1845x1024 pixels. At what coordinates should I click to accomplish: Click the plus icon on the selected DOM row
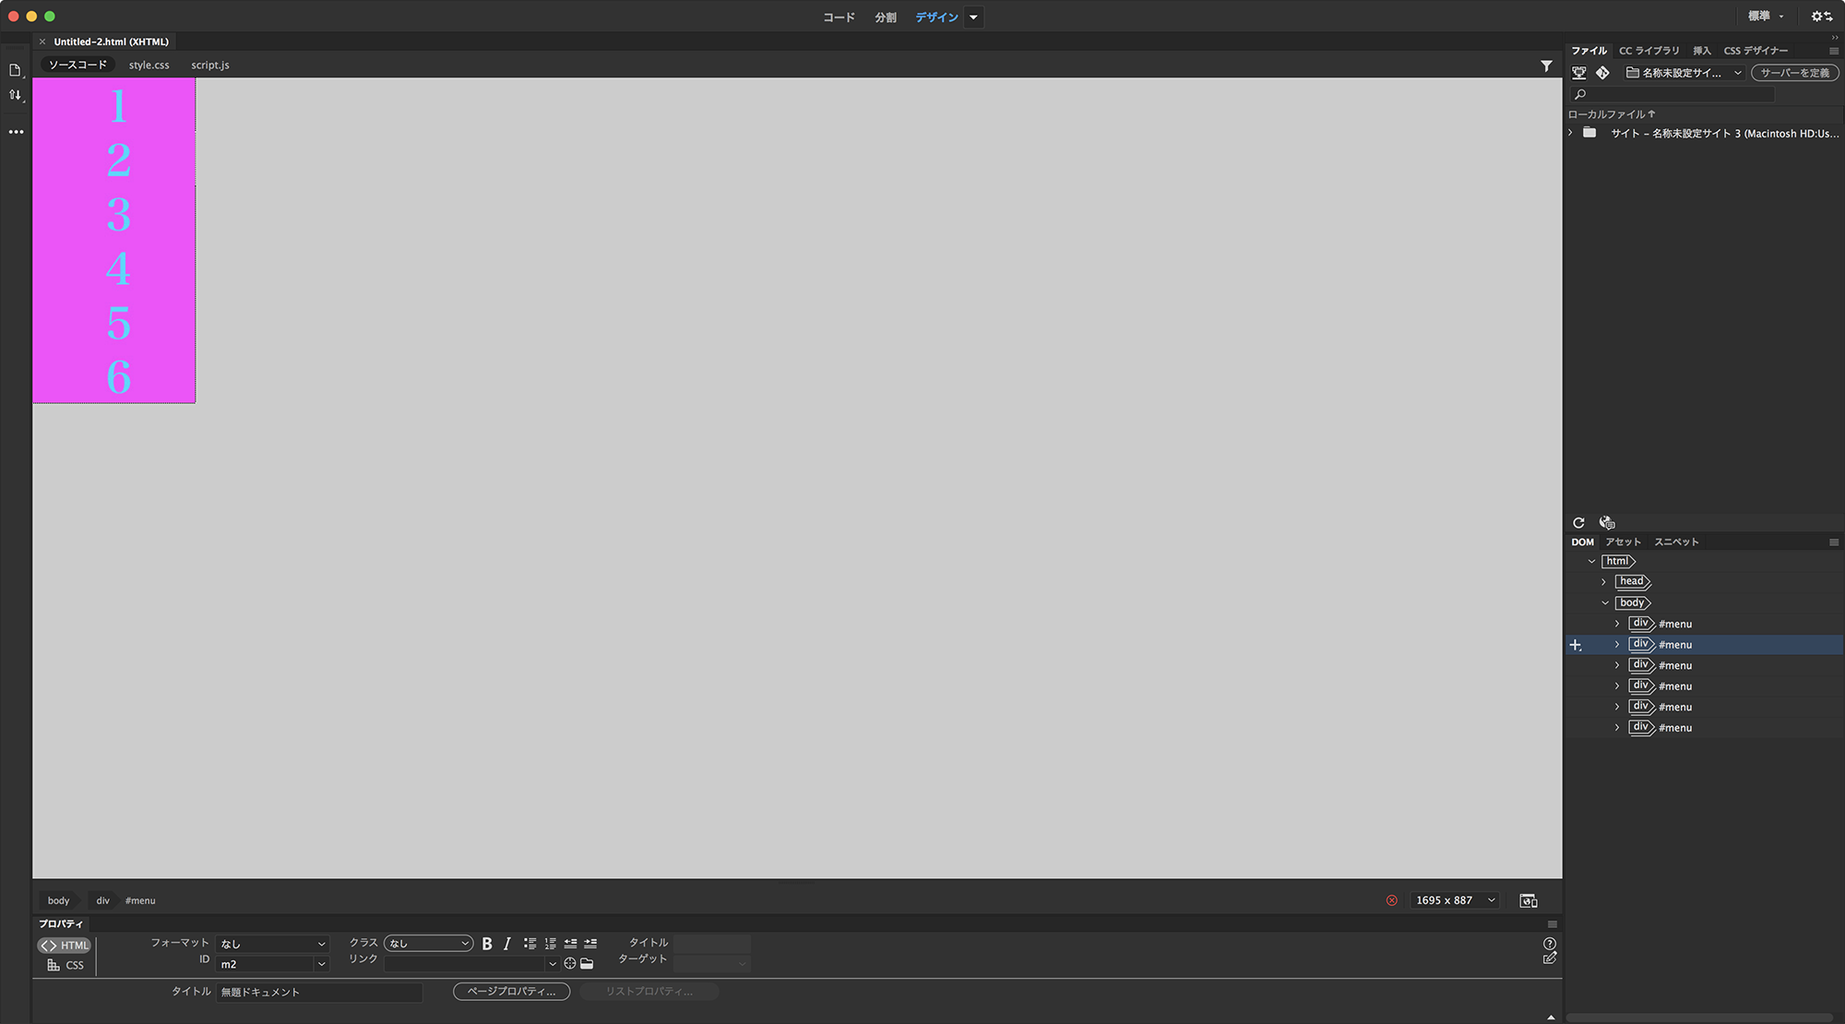(x=1576, y=646)
